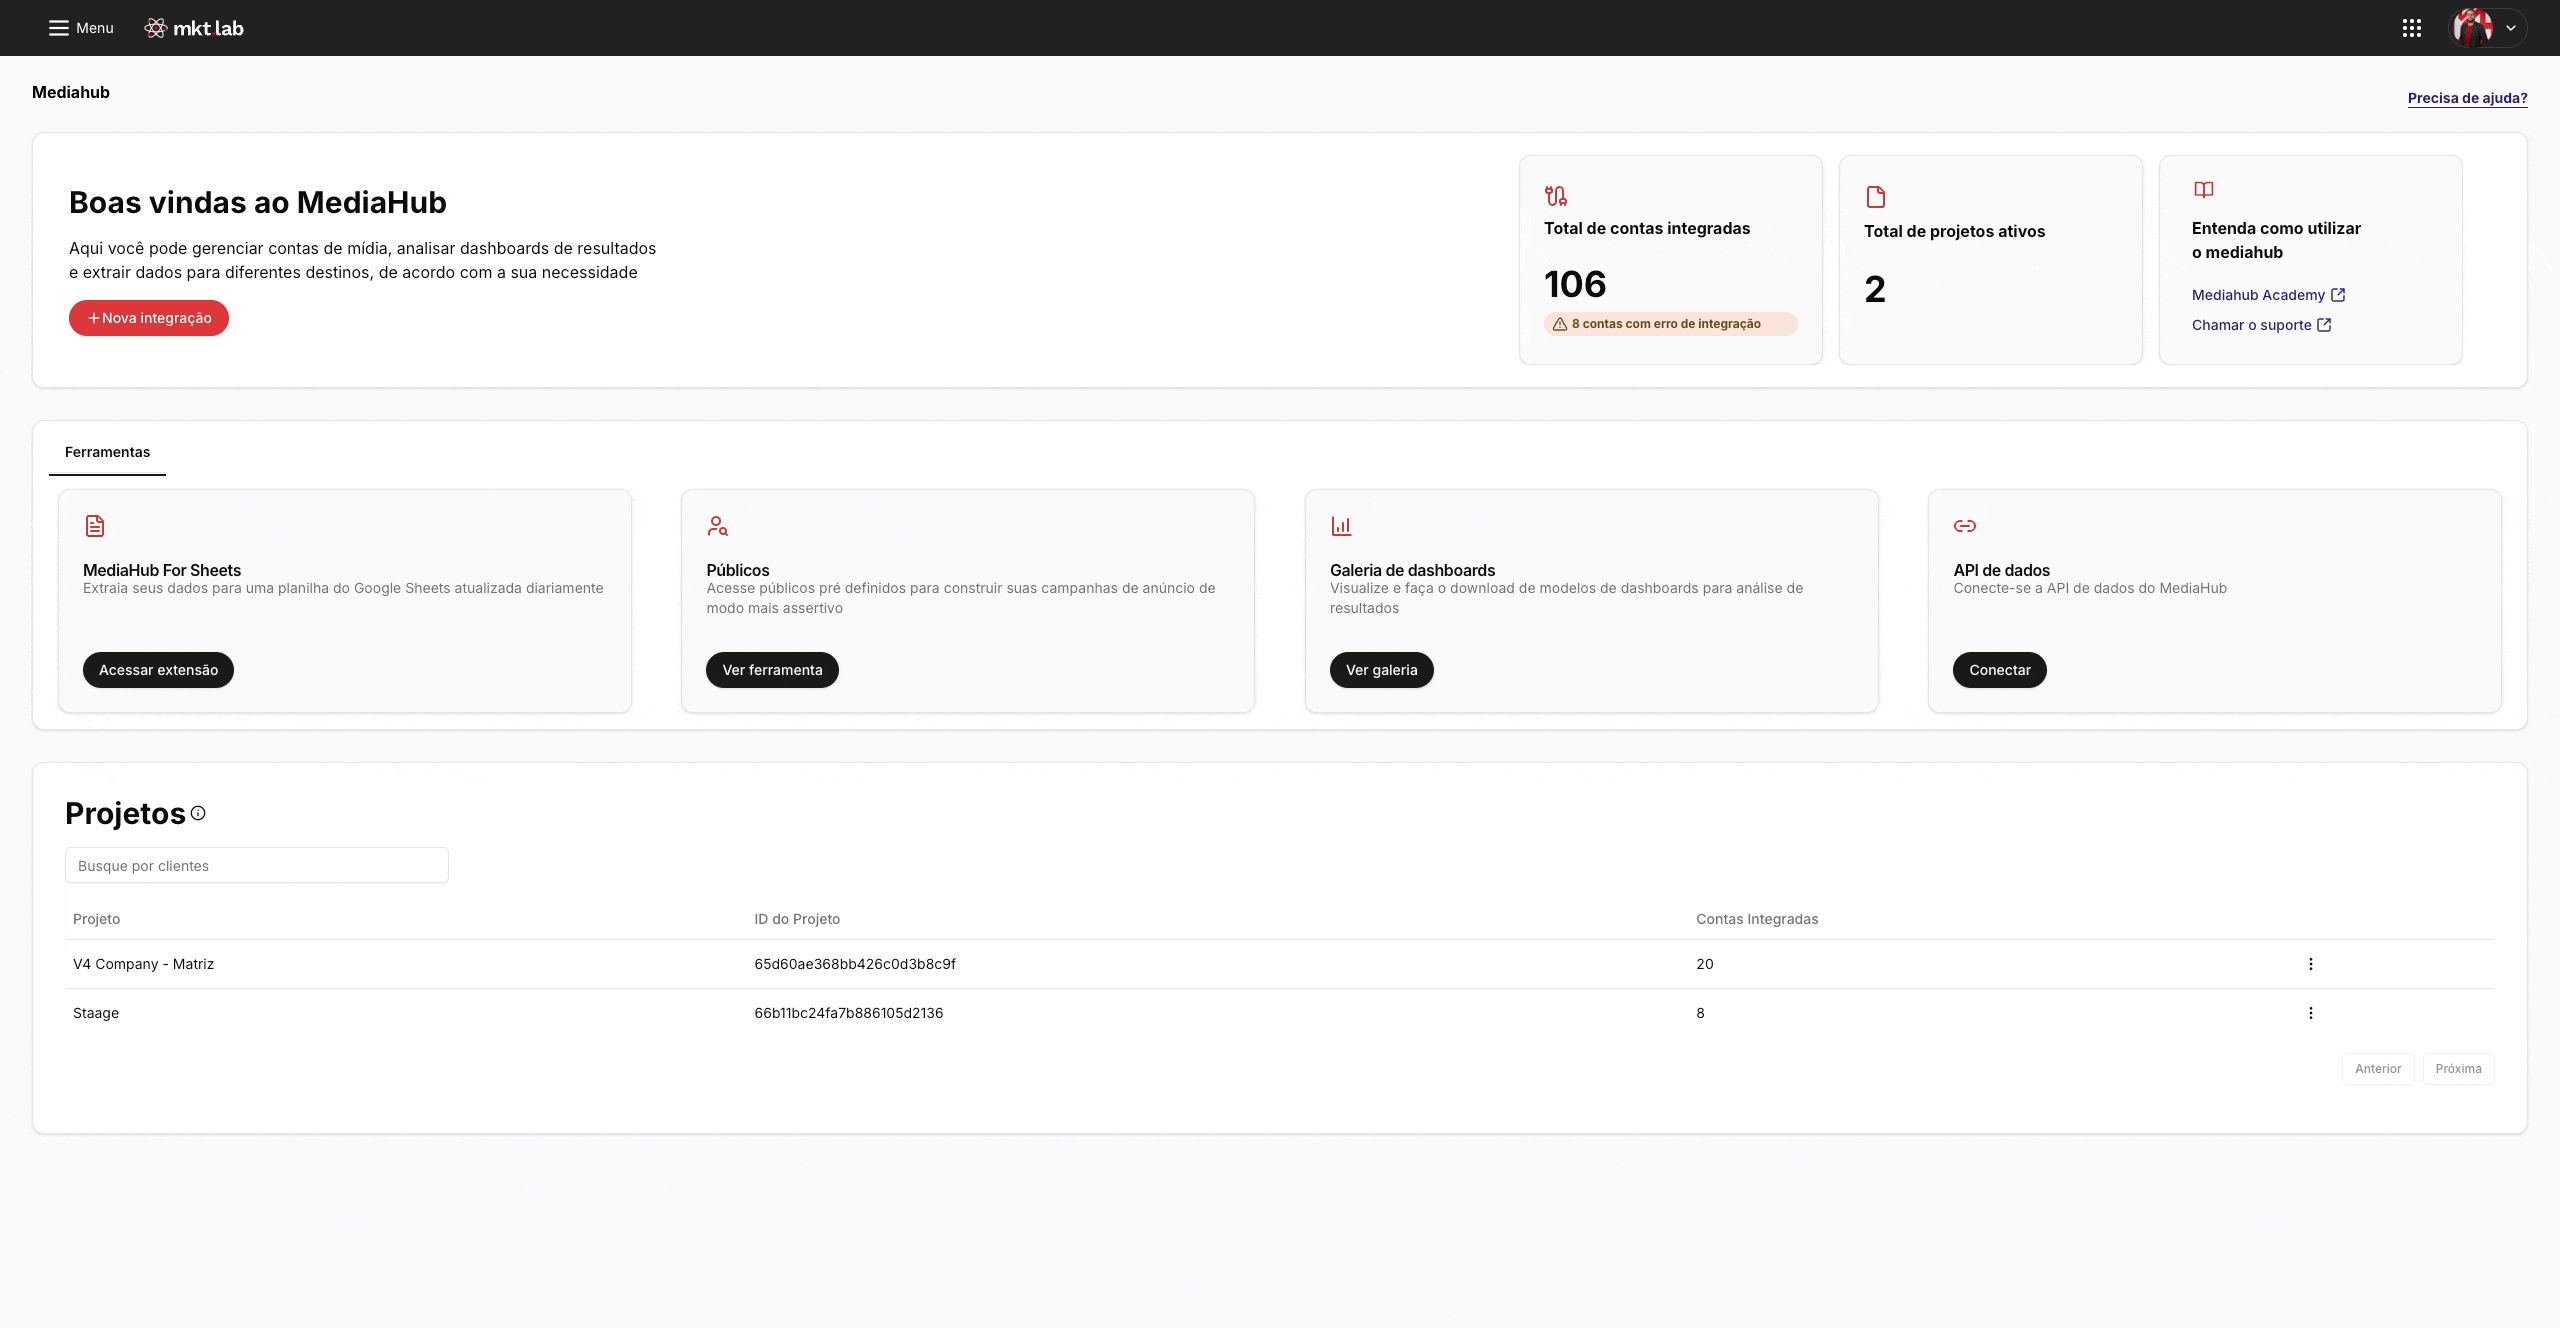
Task: Open options menu for Staage project
Action: point(2310,1013)
